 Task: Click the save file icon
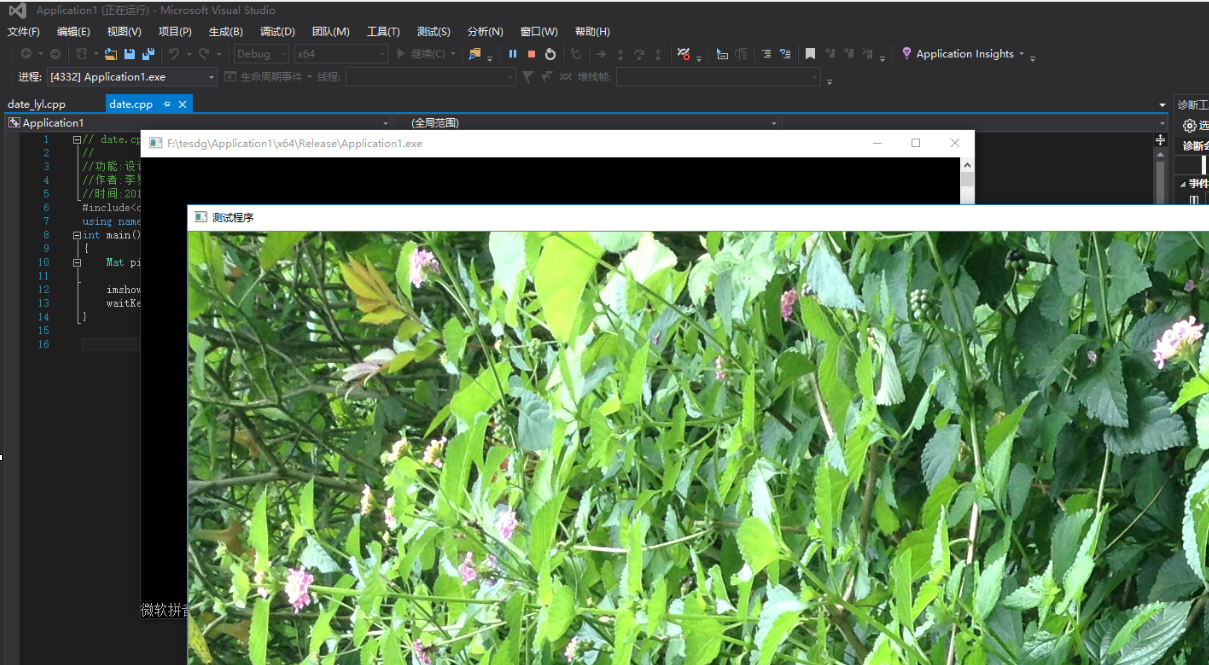pos(129,54)
